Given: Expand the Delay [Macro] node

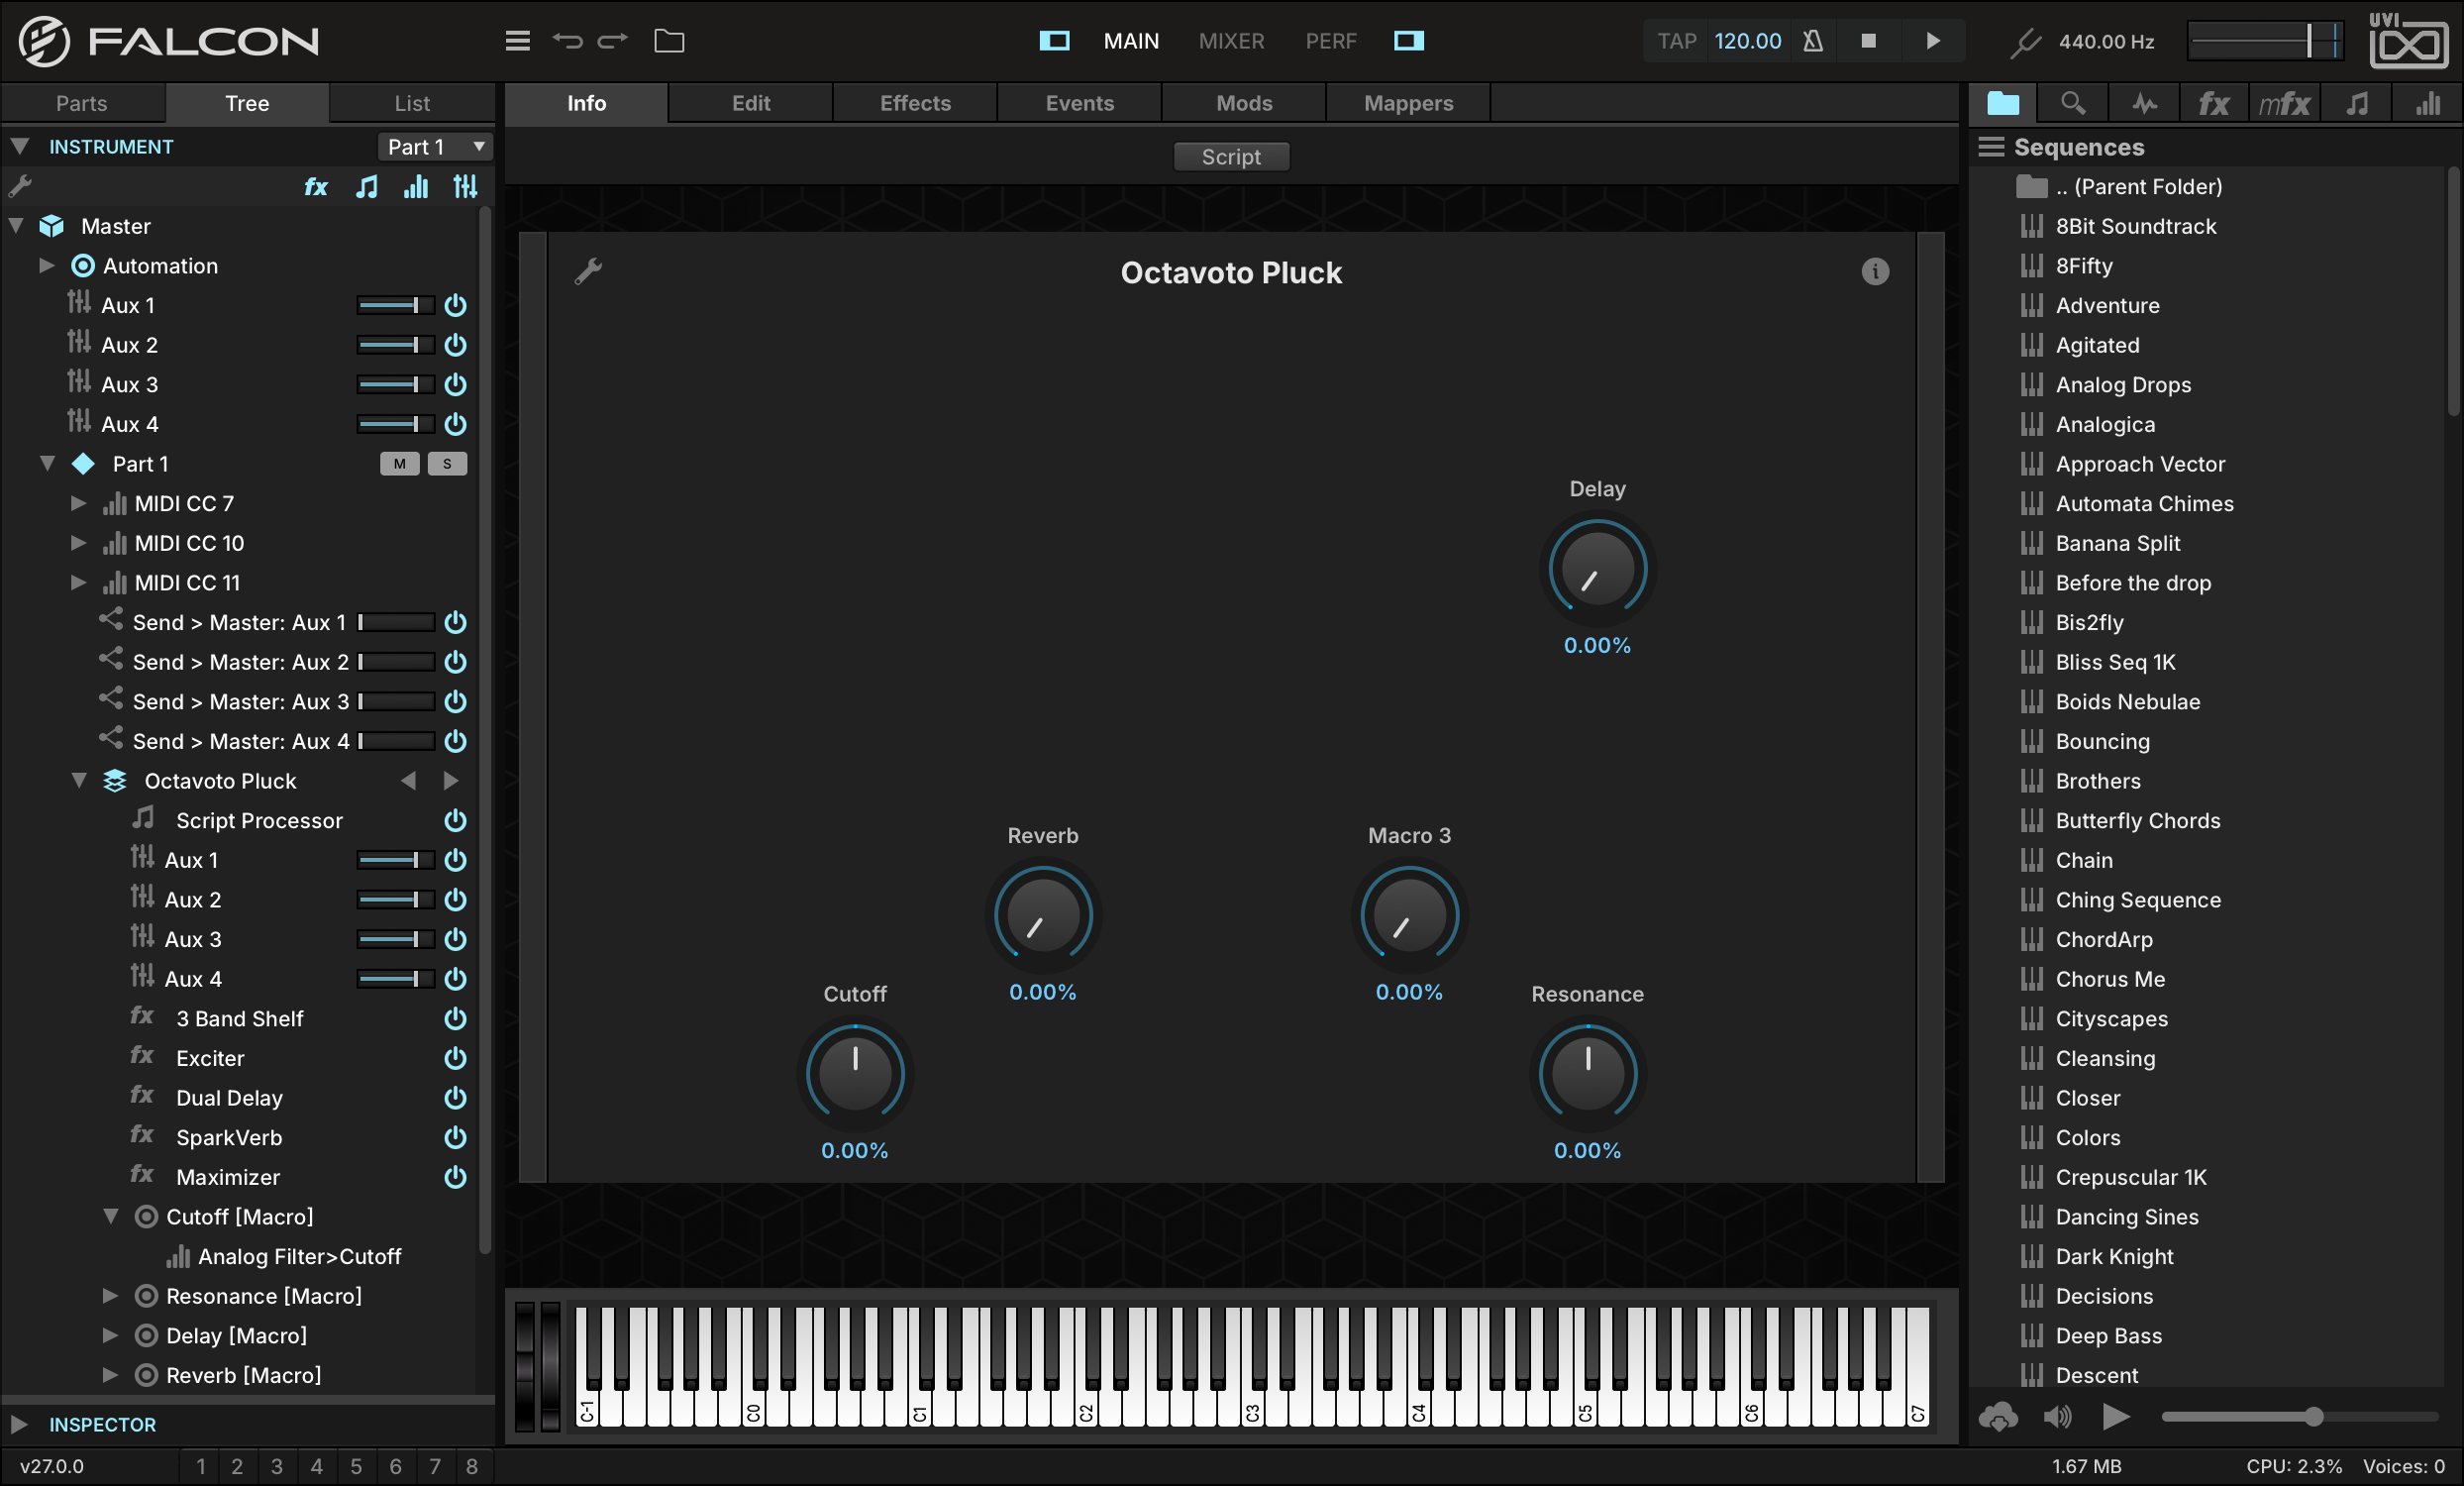Looking at the screenshot, I should (110, 1335).
